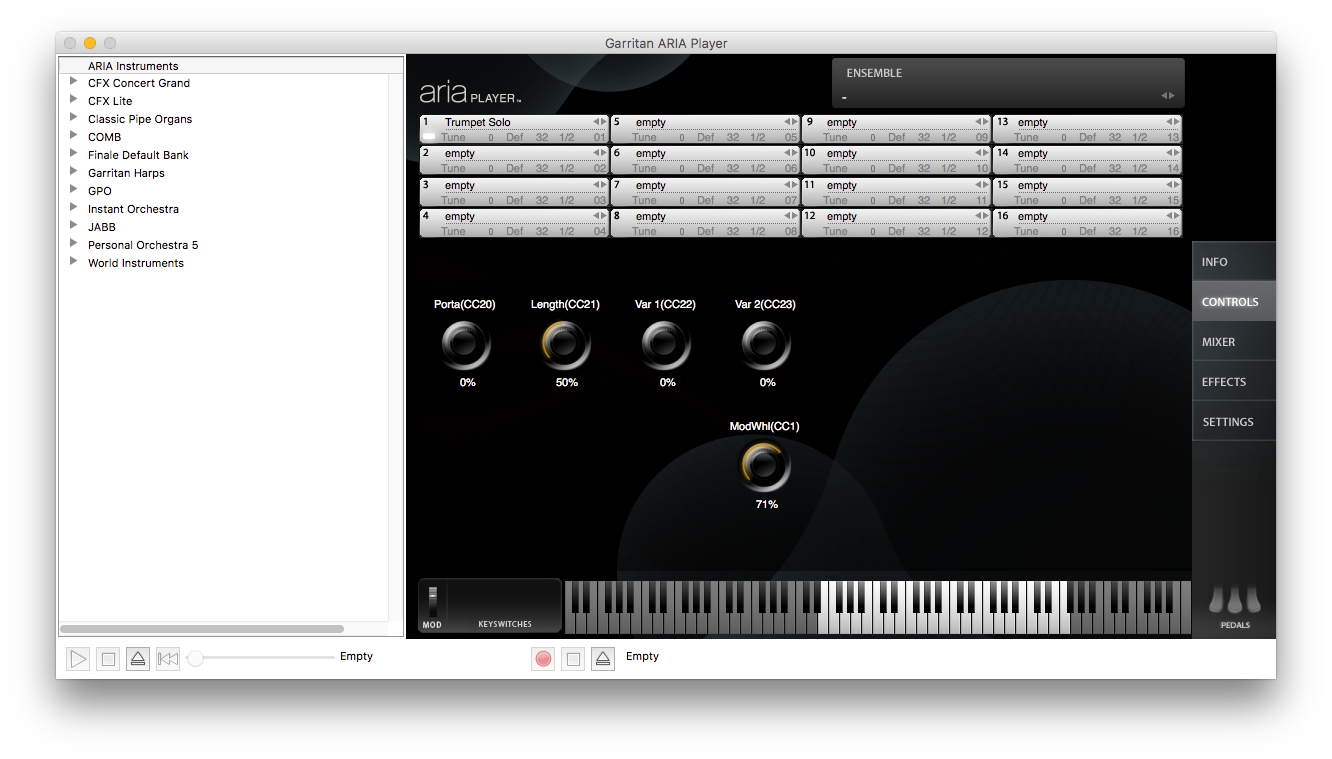Screen dimensions: 1332x759
Task: Start playback with the MIDI player Play button
Action: 78,659
